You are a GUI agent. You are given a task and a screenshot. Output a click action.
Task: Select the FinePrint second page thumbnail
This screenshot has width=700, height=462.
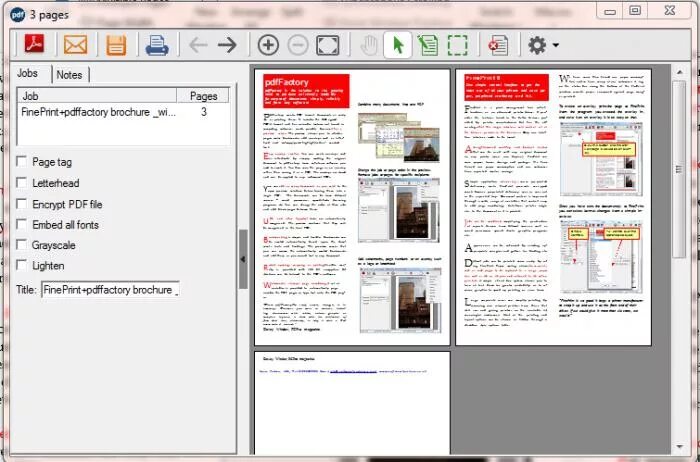point(553,207)
